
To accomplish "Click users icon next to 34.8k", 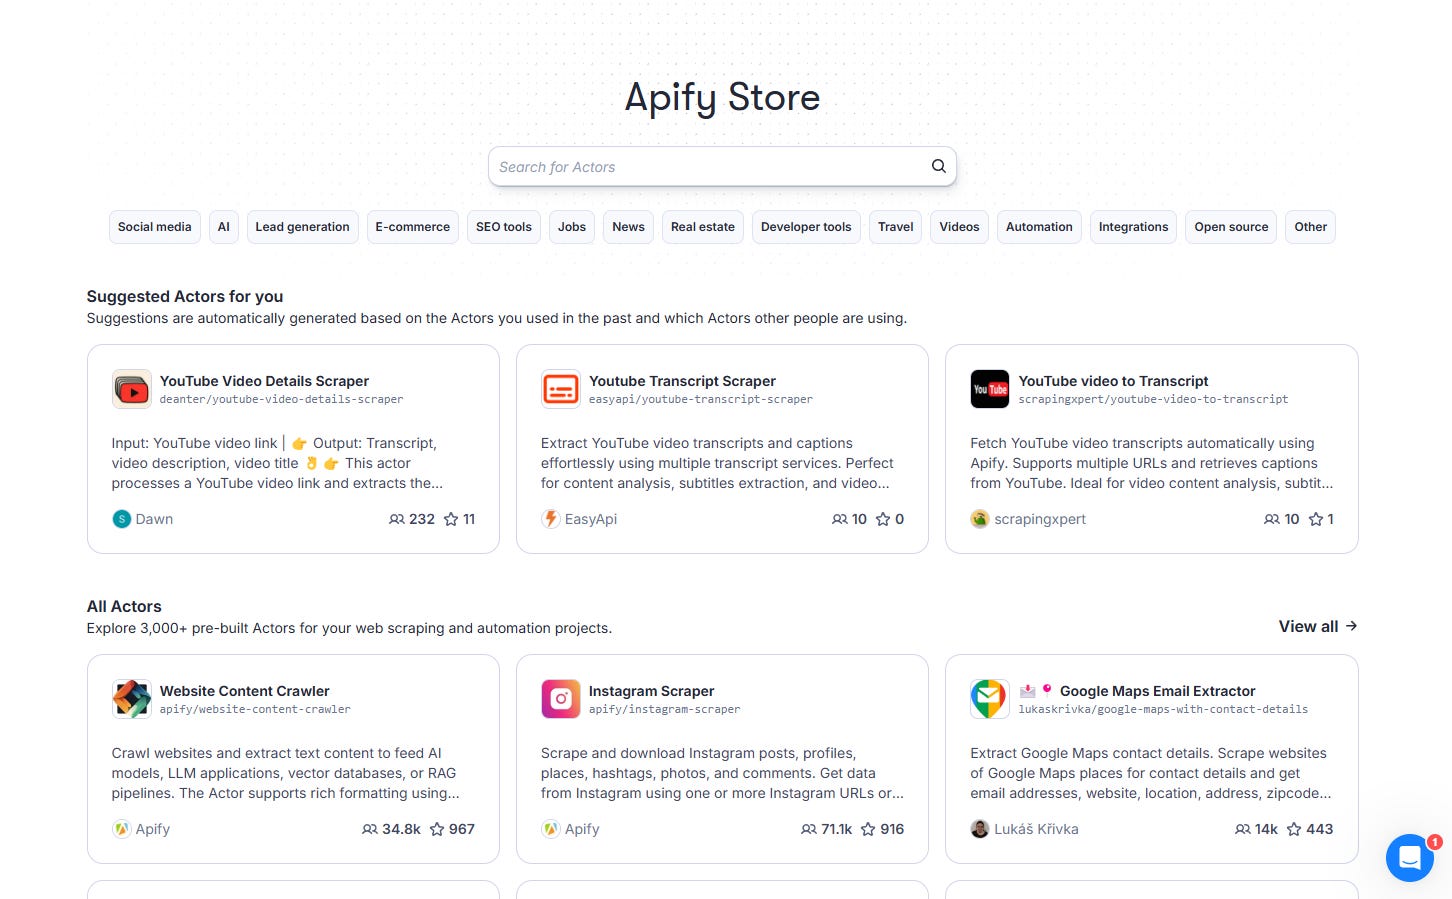I will (370, 829).
